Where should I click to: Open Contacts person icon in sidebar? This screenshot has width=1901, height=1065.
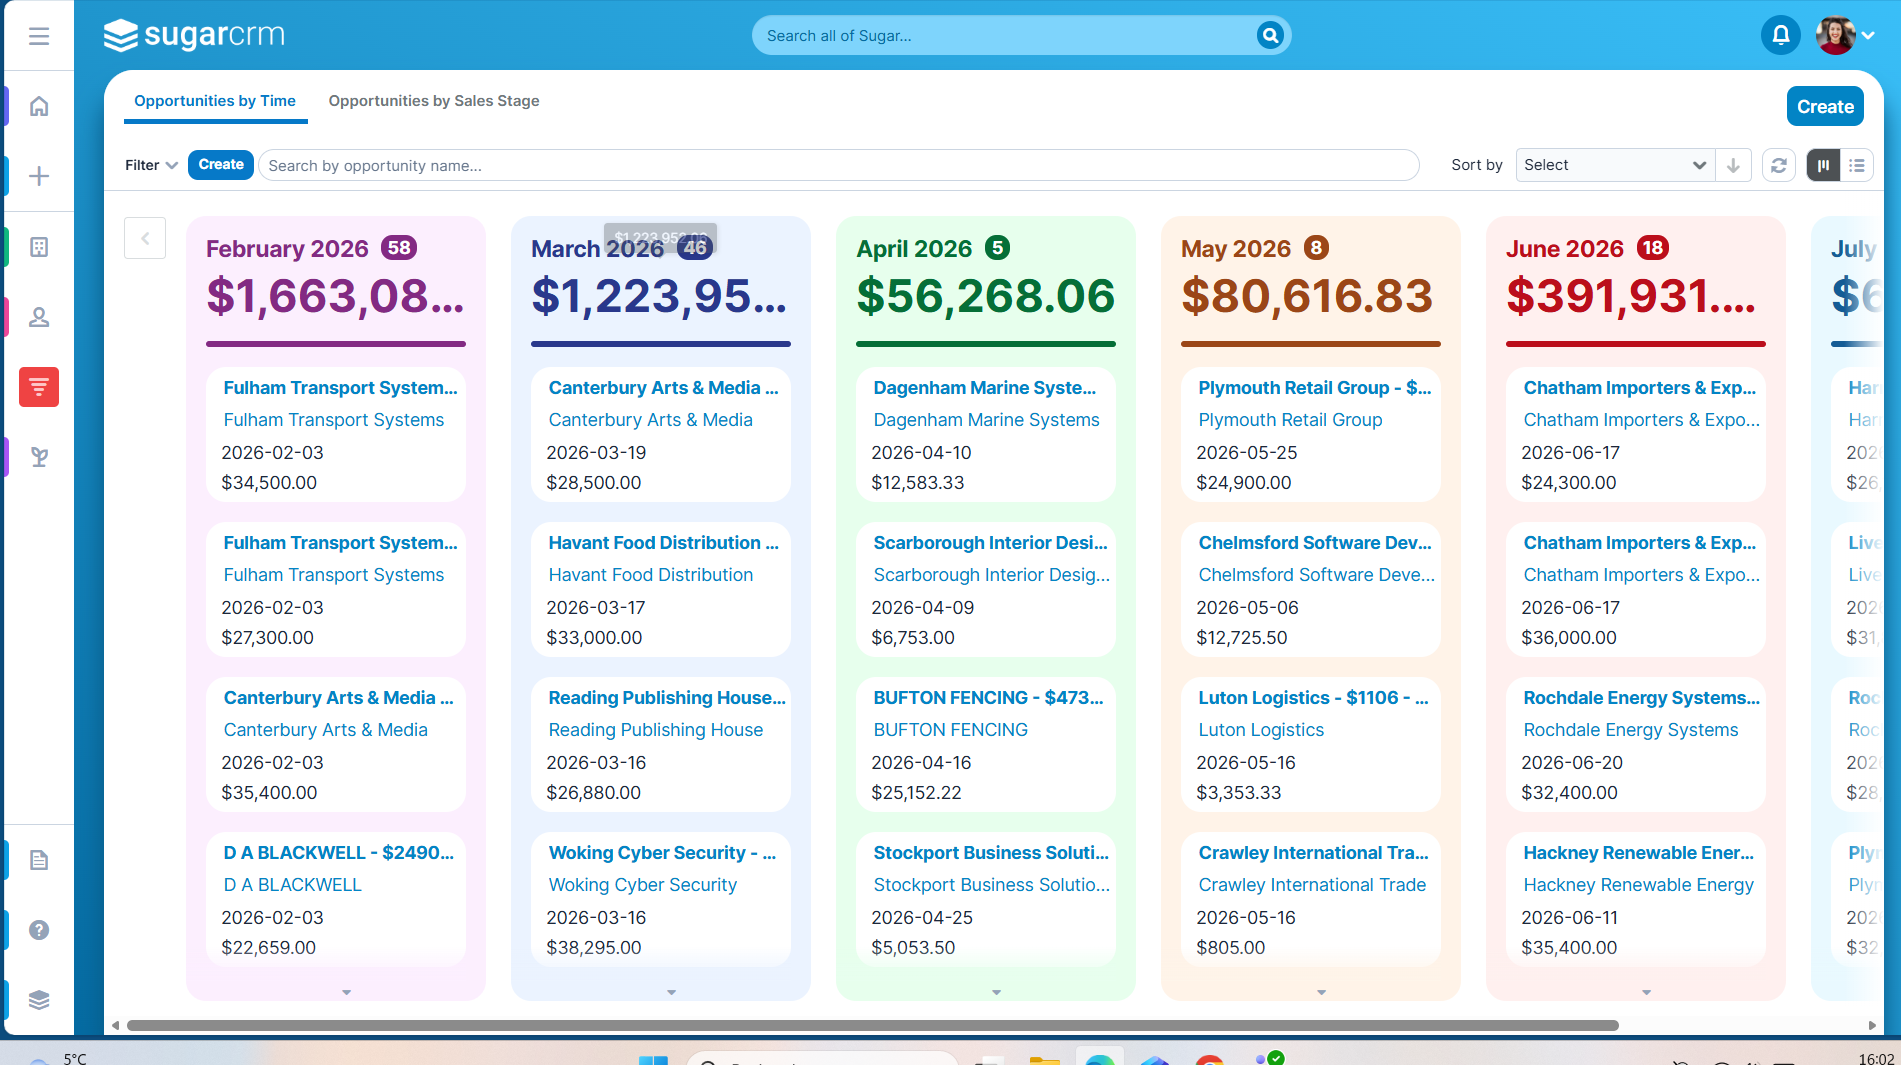point(39,317)
